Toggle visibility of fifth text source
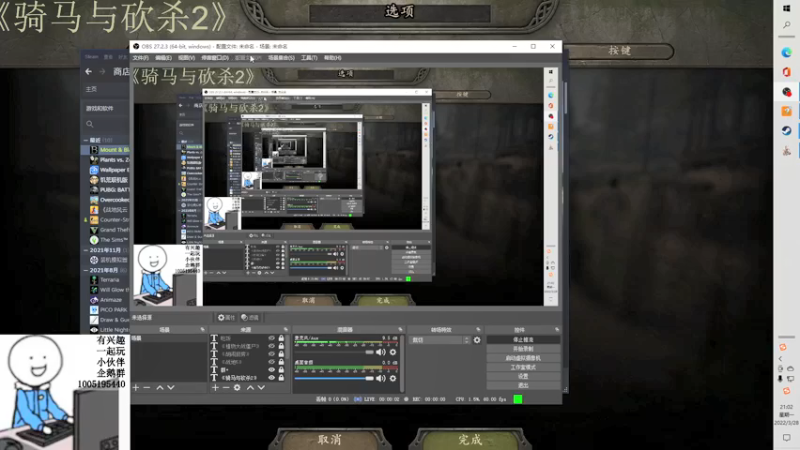Viewport: 800px width, 450px height. tap(271, 370)
